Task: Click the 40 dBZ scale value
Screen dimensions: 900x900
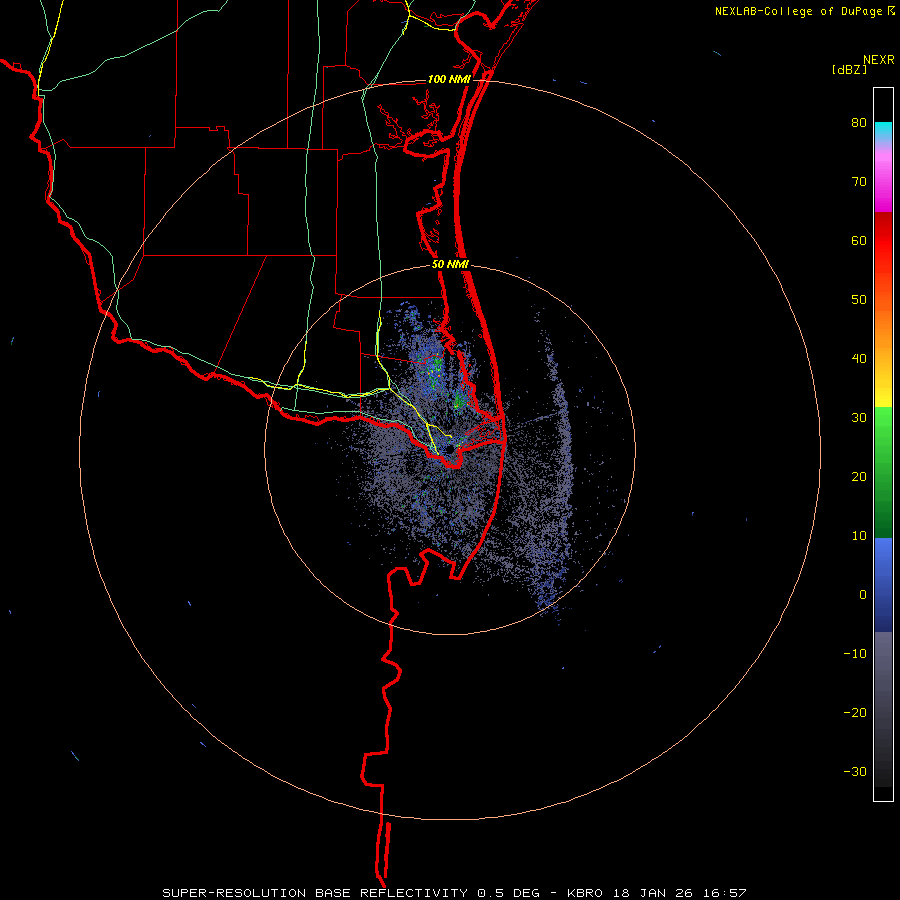Action: pyautogui.click(x=859, y=359)
